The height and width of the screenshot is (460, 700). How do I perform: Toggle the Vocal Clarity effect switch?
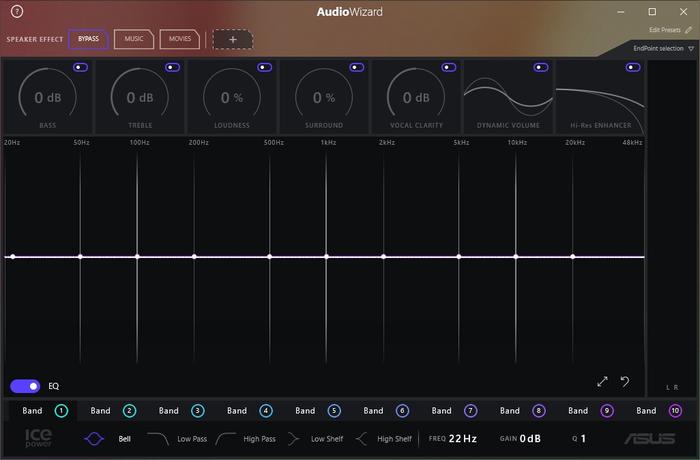(449, 67)
